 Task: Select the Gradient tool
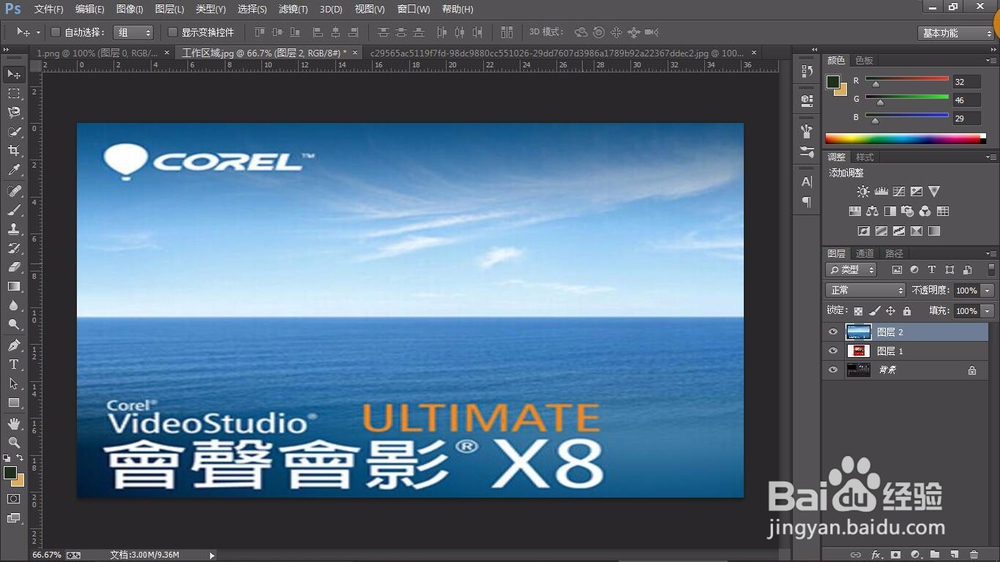[13, 287]
